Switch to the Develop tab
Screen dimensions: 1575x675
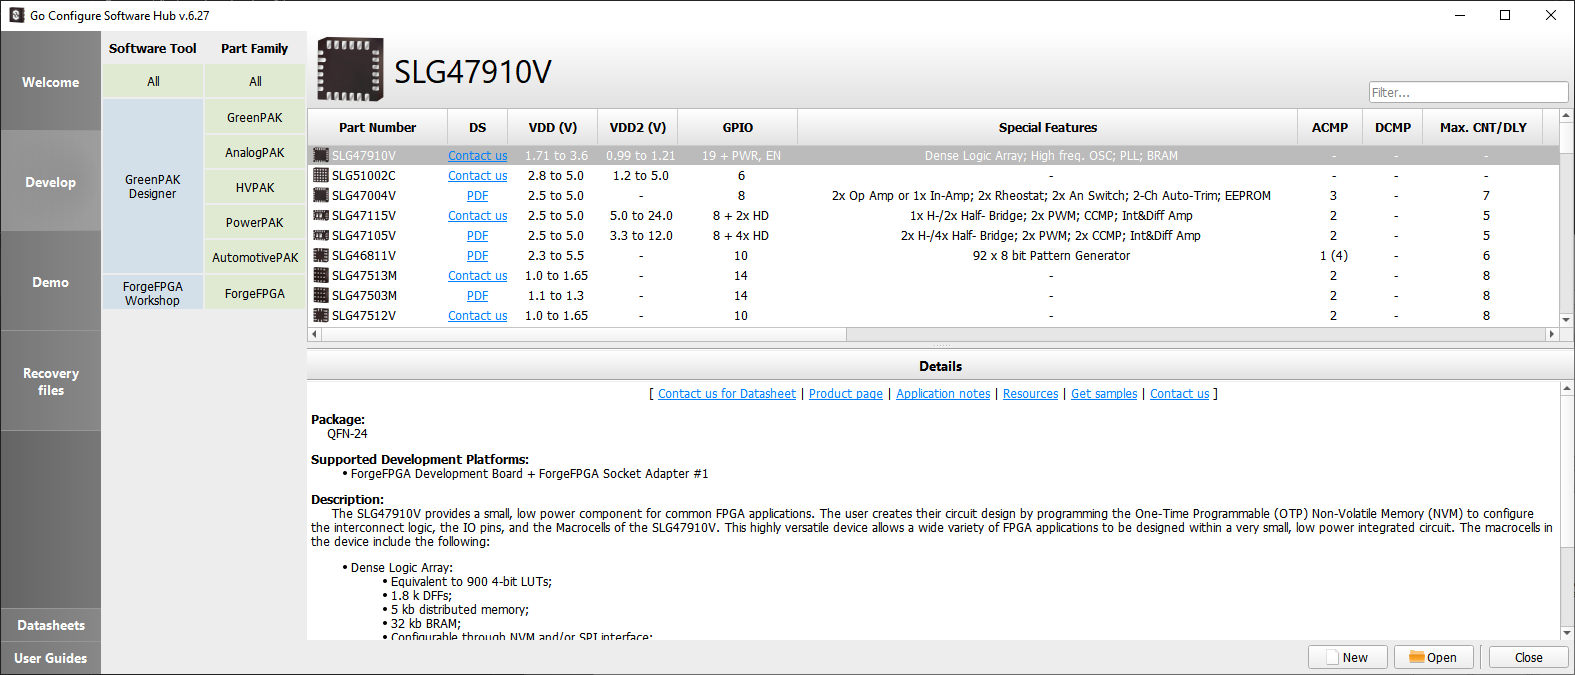pos(51,182)
